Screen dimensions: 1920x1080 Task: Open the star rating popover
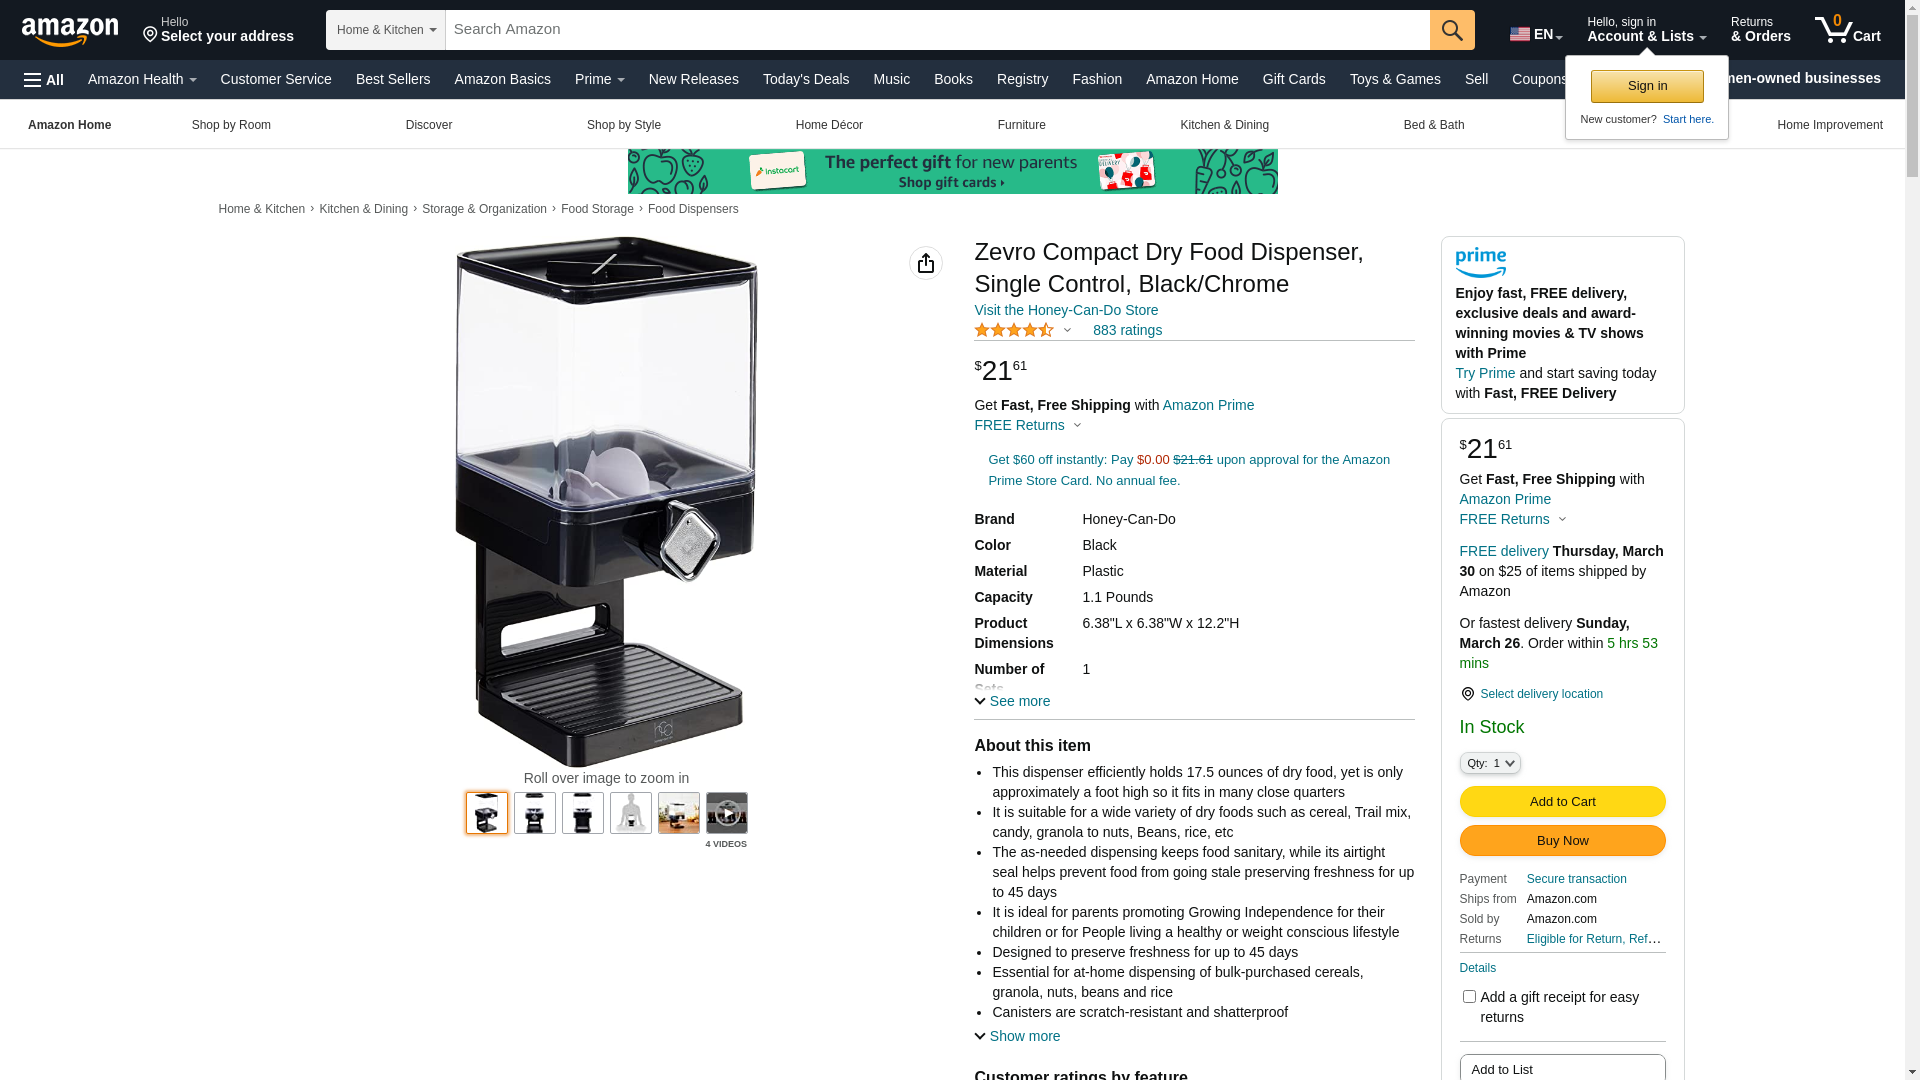pyautogui.click(x=1023, y=330)
